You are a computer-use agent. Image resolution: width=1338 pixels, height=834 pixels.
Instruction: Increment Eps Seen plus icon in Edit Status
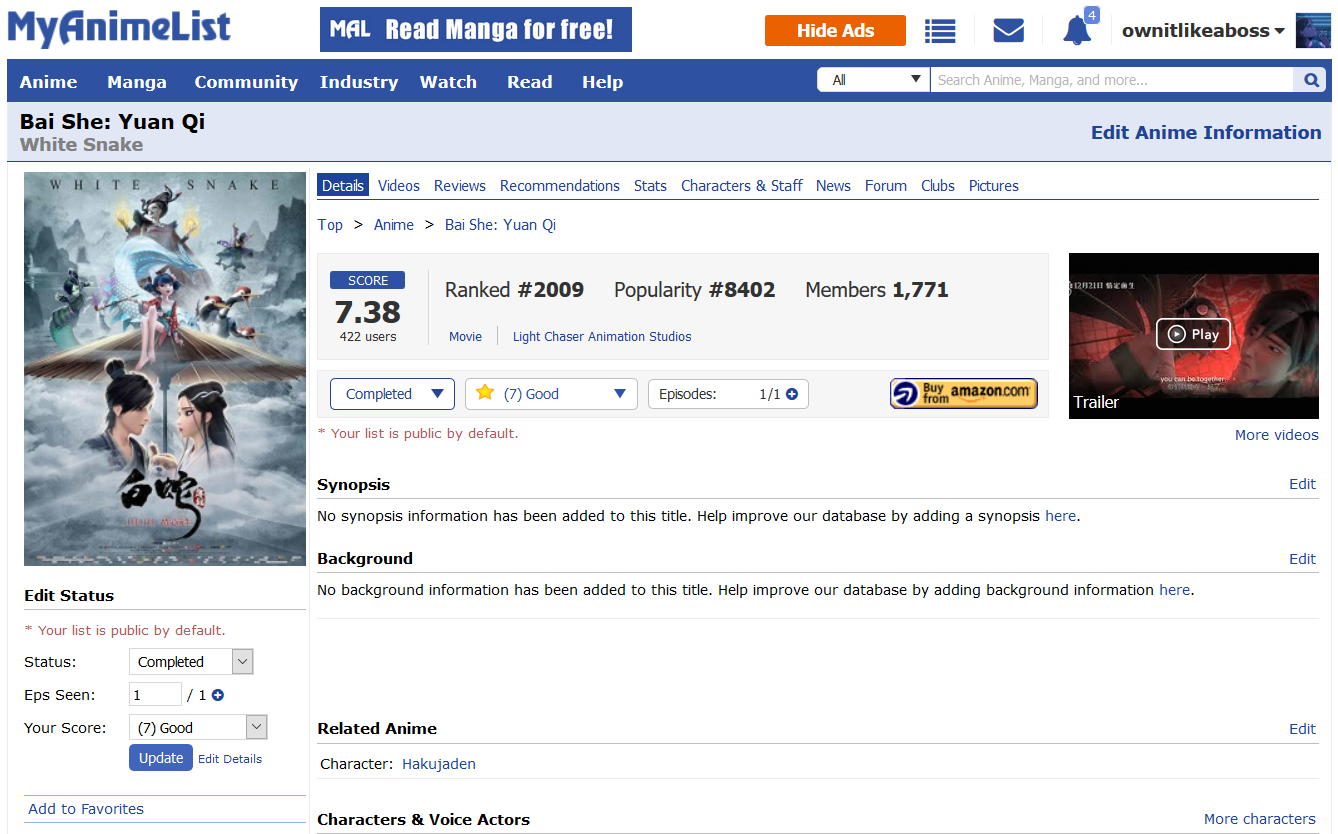pos(217,695)
